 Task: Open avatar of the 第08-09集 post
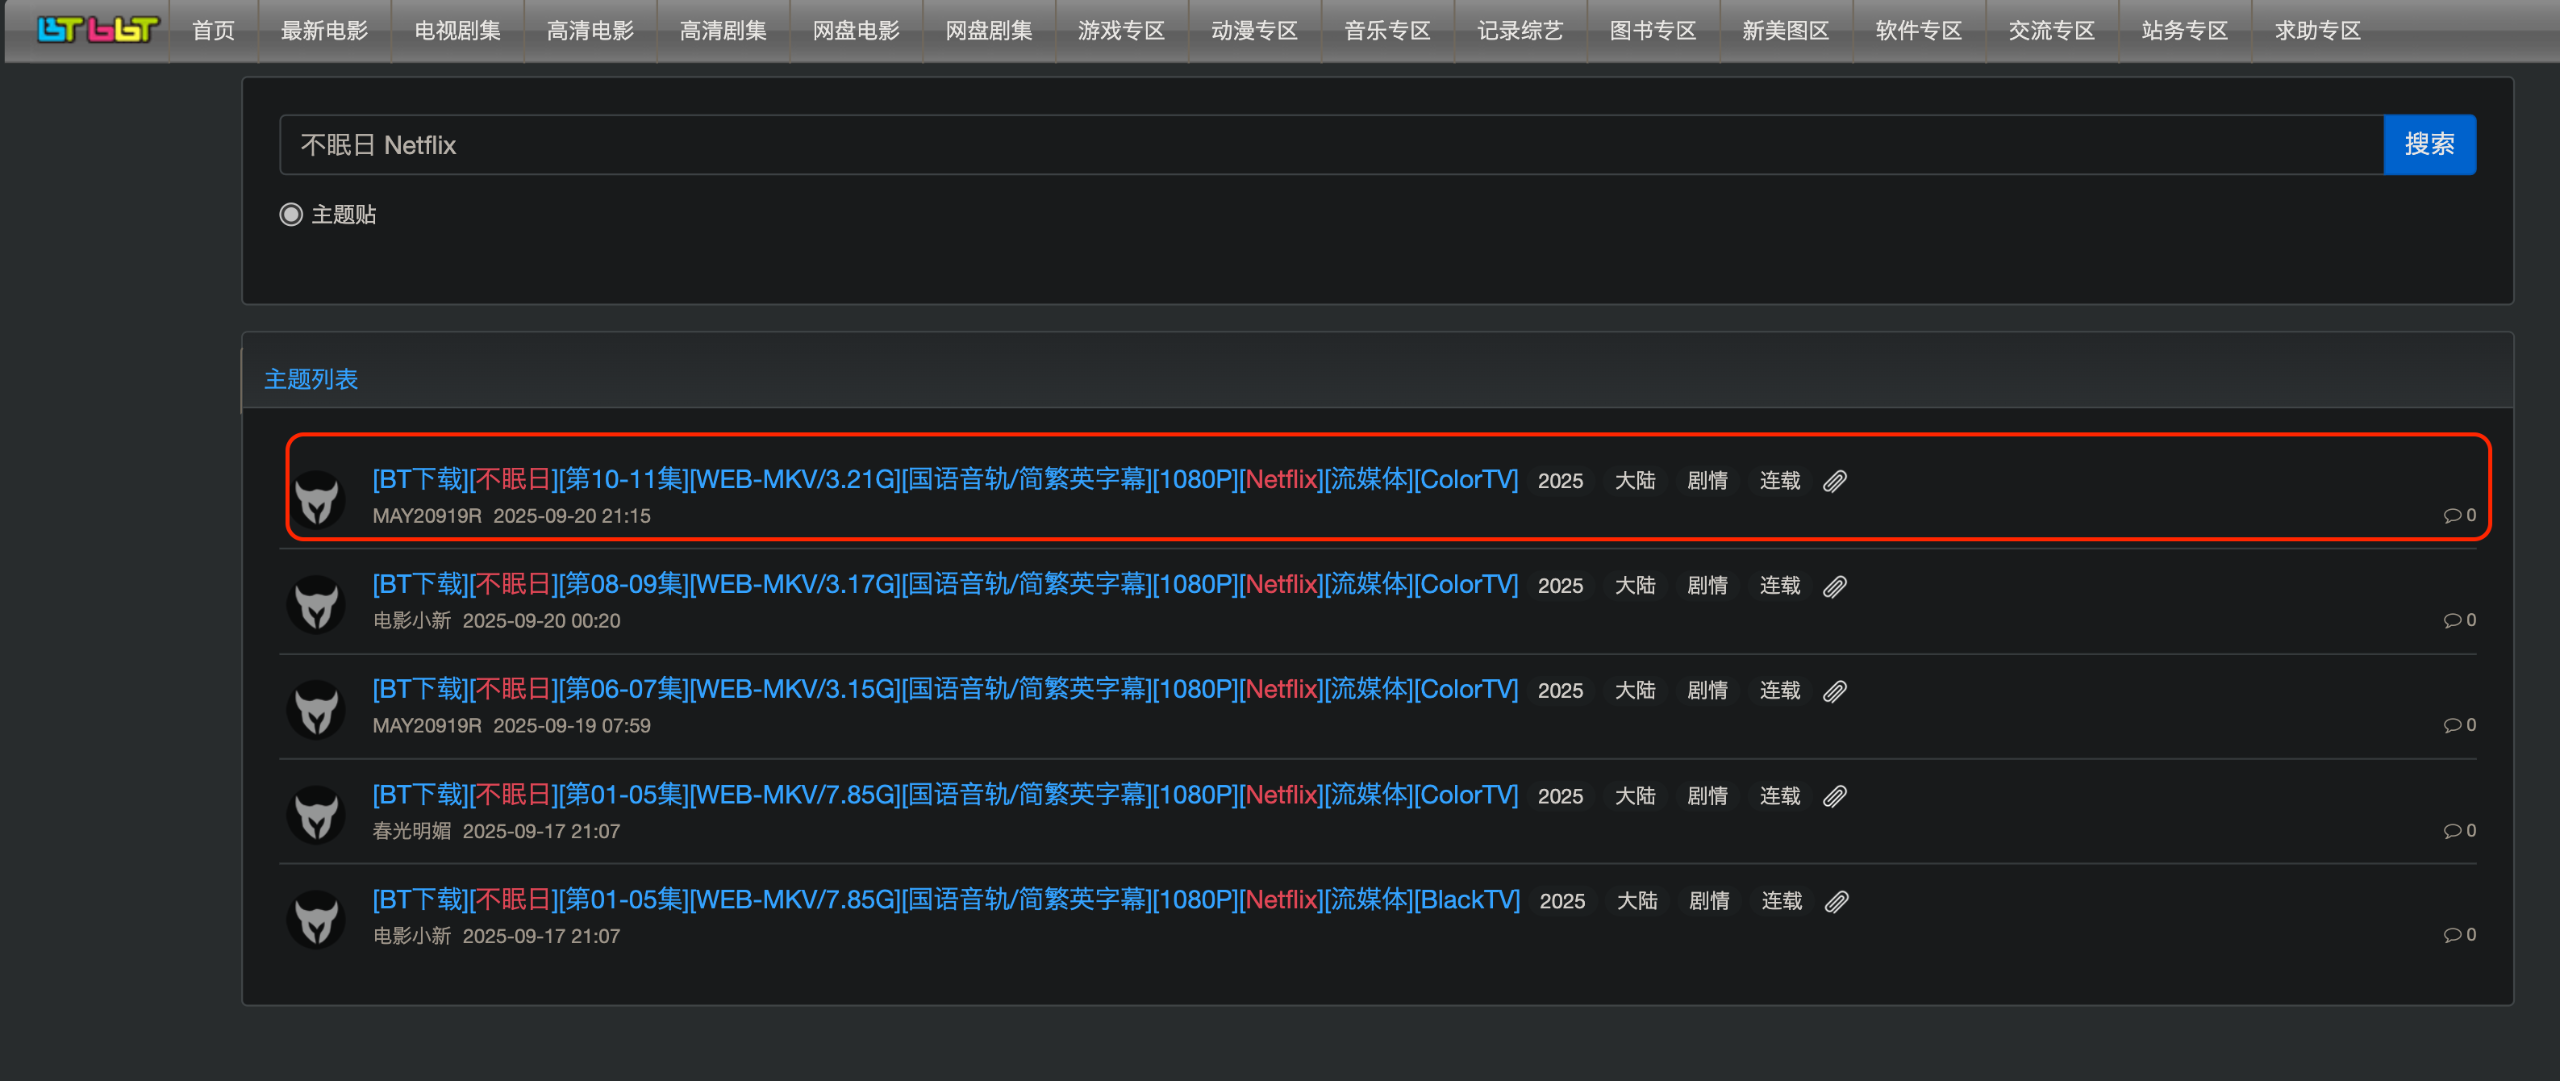tap(317, 603)
